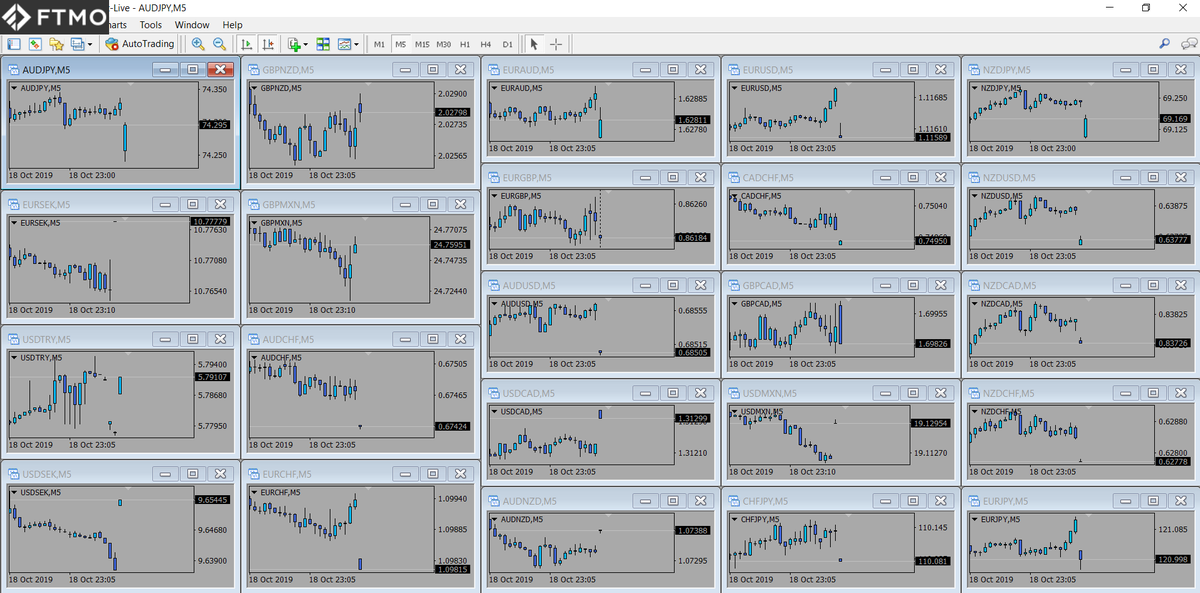1200x593 pixels.
Task: Switch timeframe to H1
Action: coord(465,44)
